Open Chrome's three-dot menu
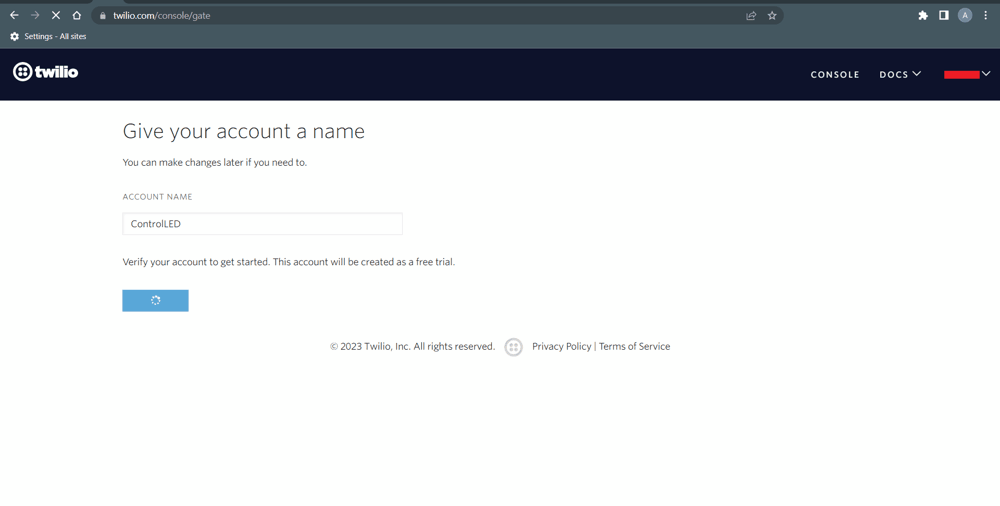This screenshot has width=1000, height=506. (986, 16)
